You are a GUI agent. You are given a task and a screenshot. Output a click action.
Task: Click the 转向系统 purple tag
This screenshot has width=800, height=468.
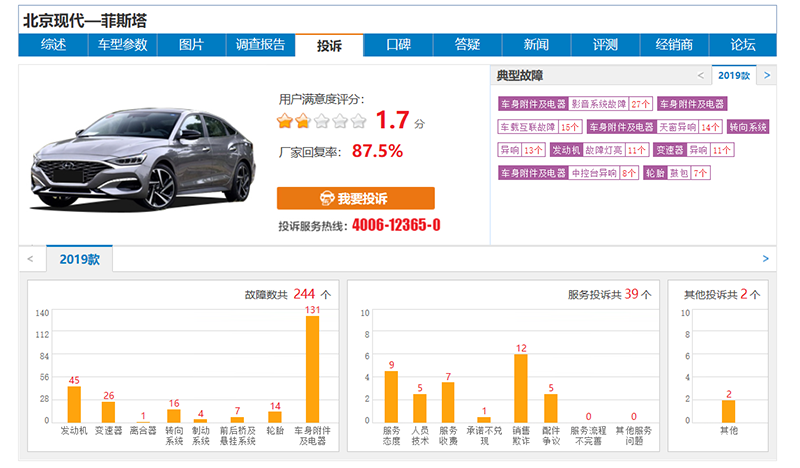click(747, 127)
